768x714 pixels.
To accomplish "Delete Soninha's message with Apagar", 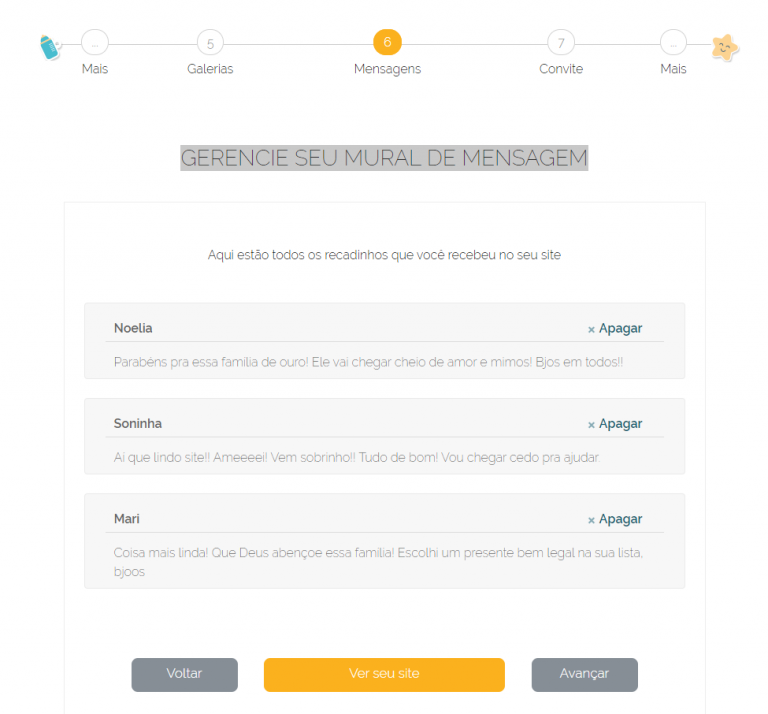I will click(621, 424).
